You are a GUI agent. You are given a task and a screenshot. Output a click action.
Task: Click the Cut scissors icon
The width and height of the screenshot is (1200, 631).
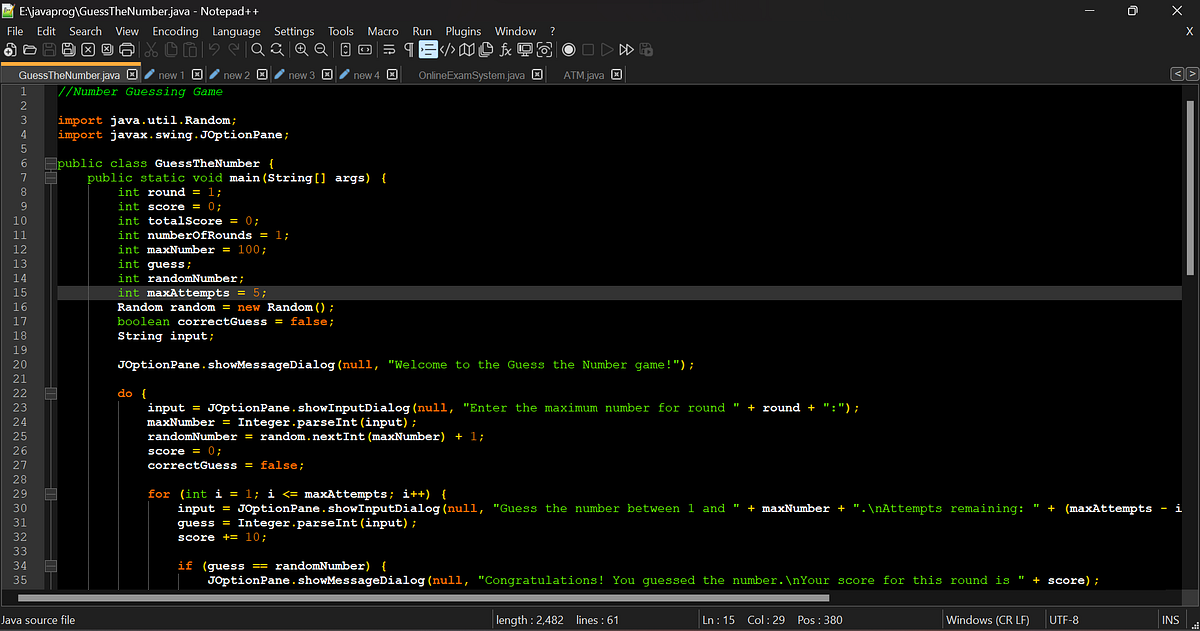pos(152,49)
